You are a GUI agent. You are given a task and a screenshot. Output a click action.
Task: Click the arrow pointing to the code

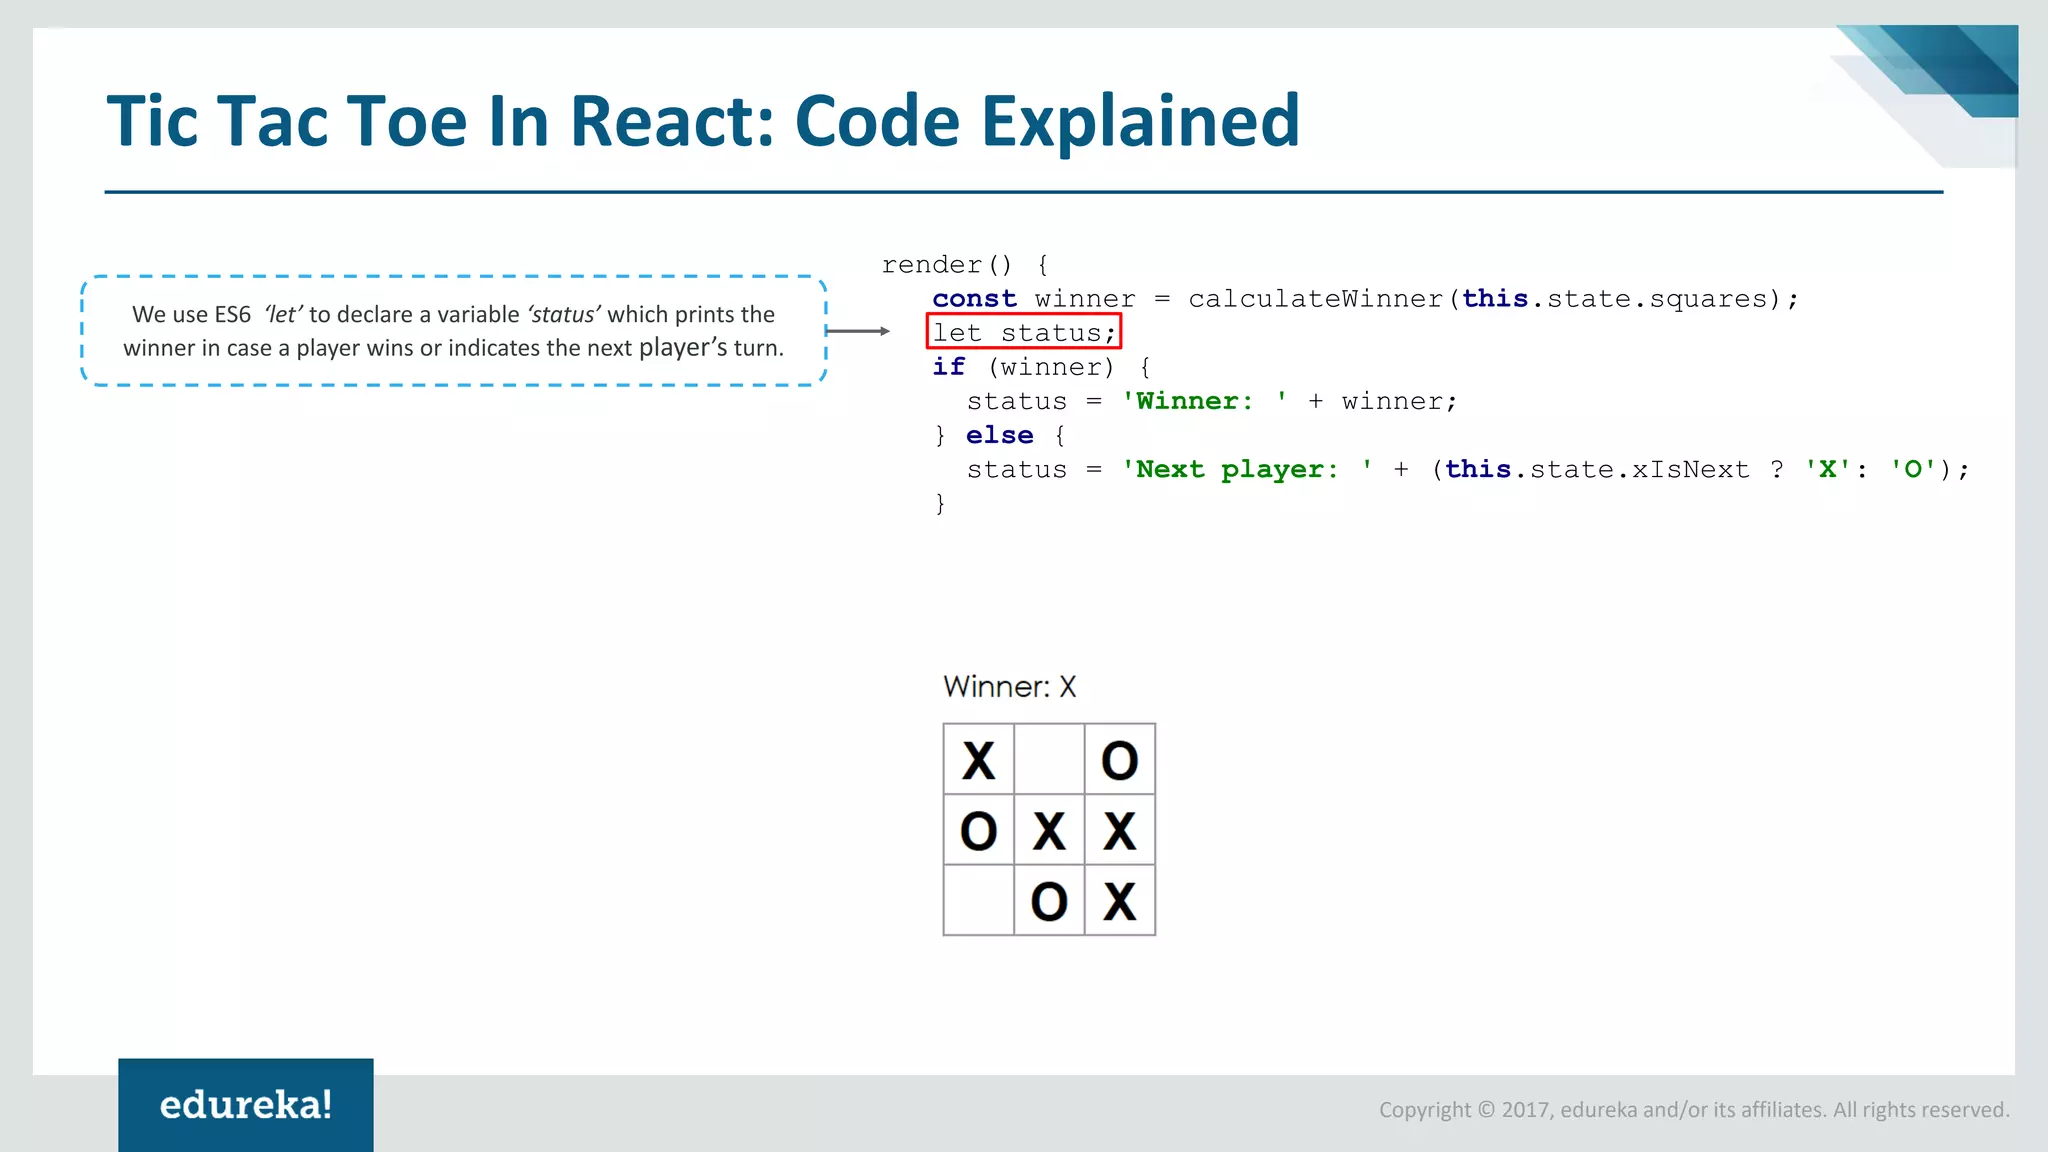(x=857, y=331)
